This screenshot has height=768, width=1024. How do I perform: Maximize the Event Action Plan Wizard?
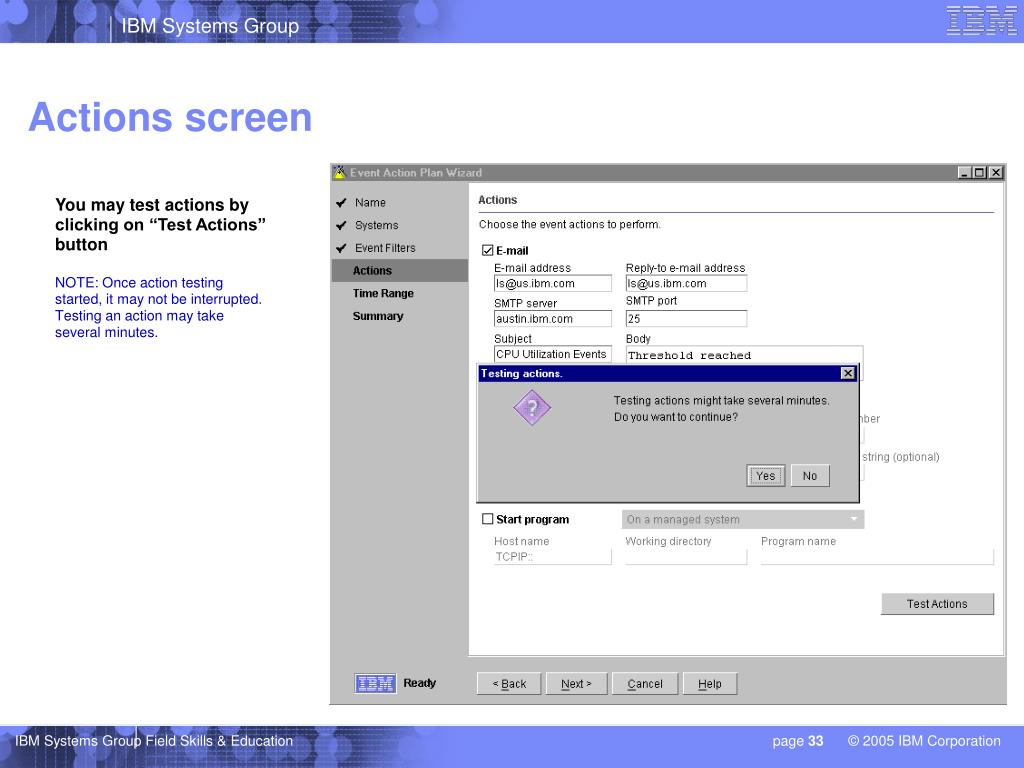coord(980,172)
